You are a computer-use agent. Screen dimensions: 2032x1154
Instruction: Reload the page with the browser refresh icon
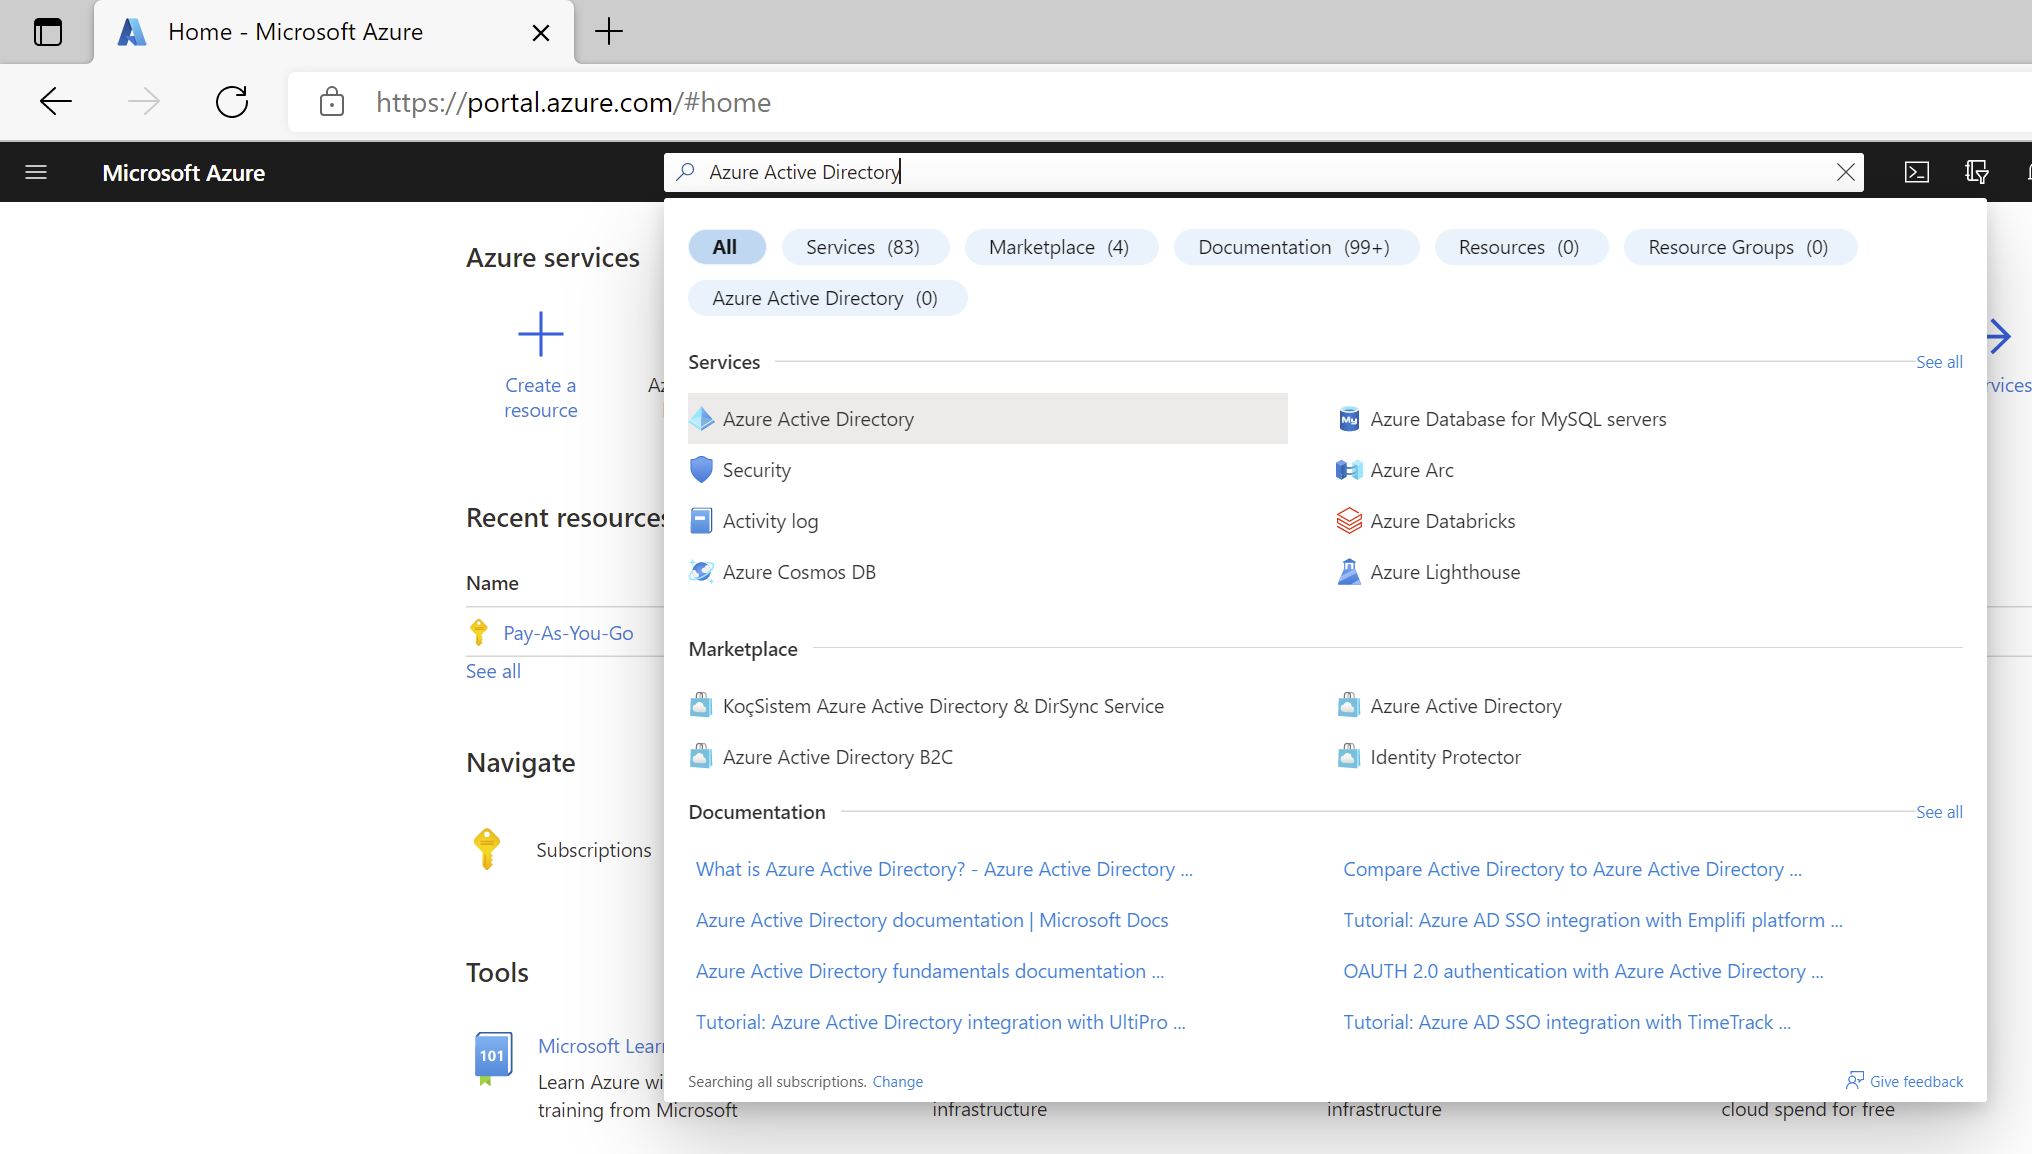click(x=232, y=102)
